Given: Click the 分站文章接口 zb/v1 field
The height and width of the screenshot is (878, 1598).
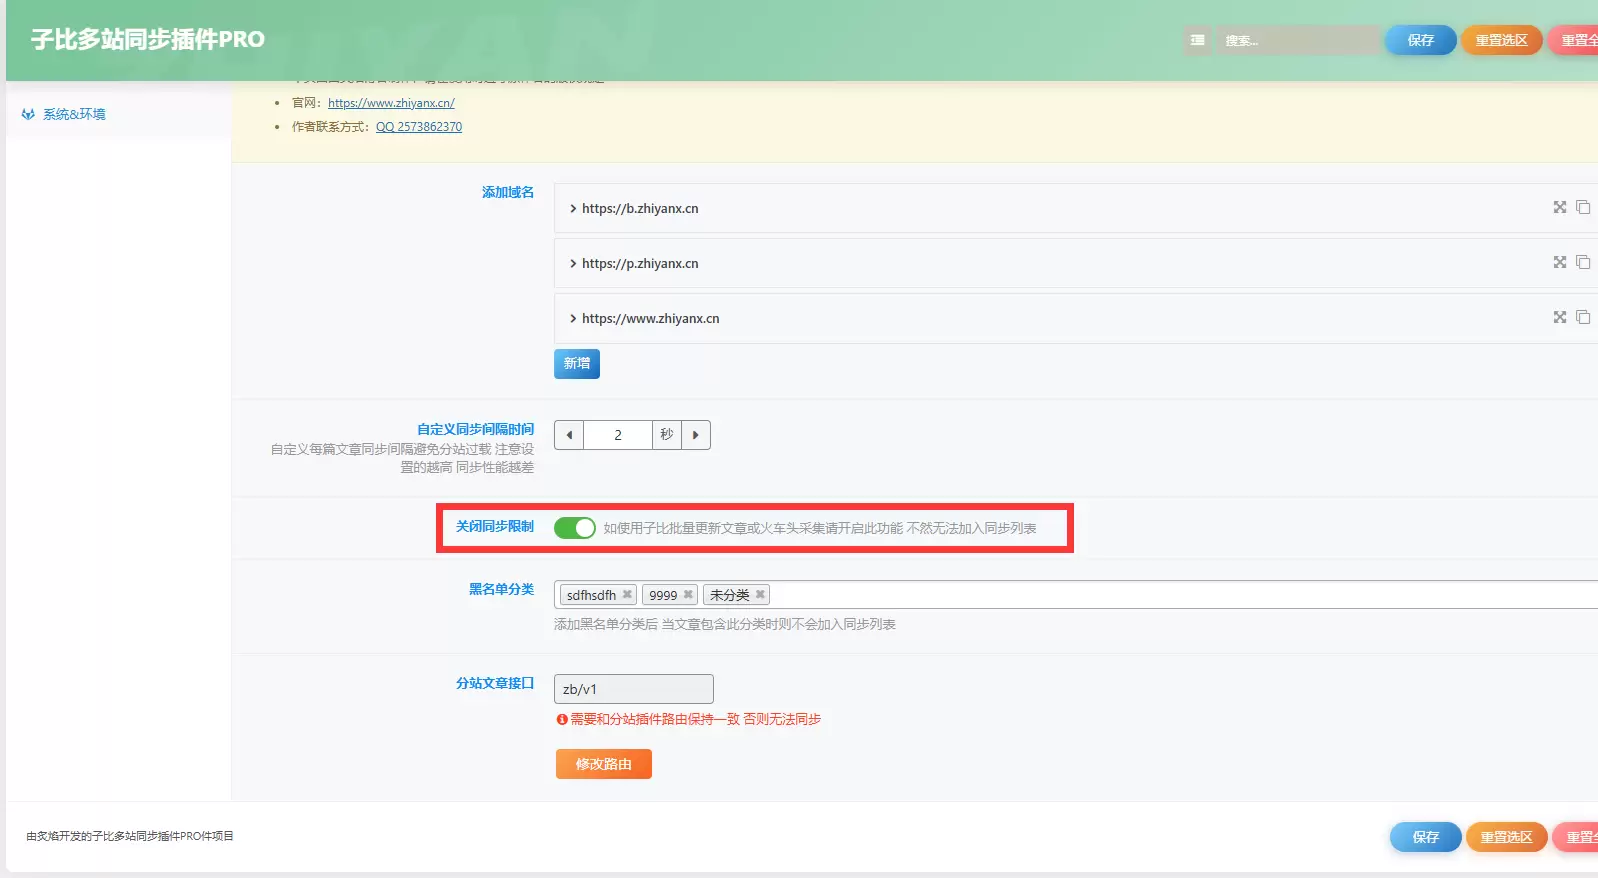Looking at the screenshot, I should (634, 689).
